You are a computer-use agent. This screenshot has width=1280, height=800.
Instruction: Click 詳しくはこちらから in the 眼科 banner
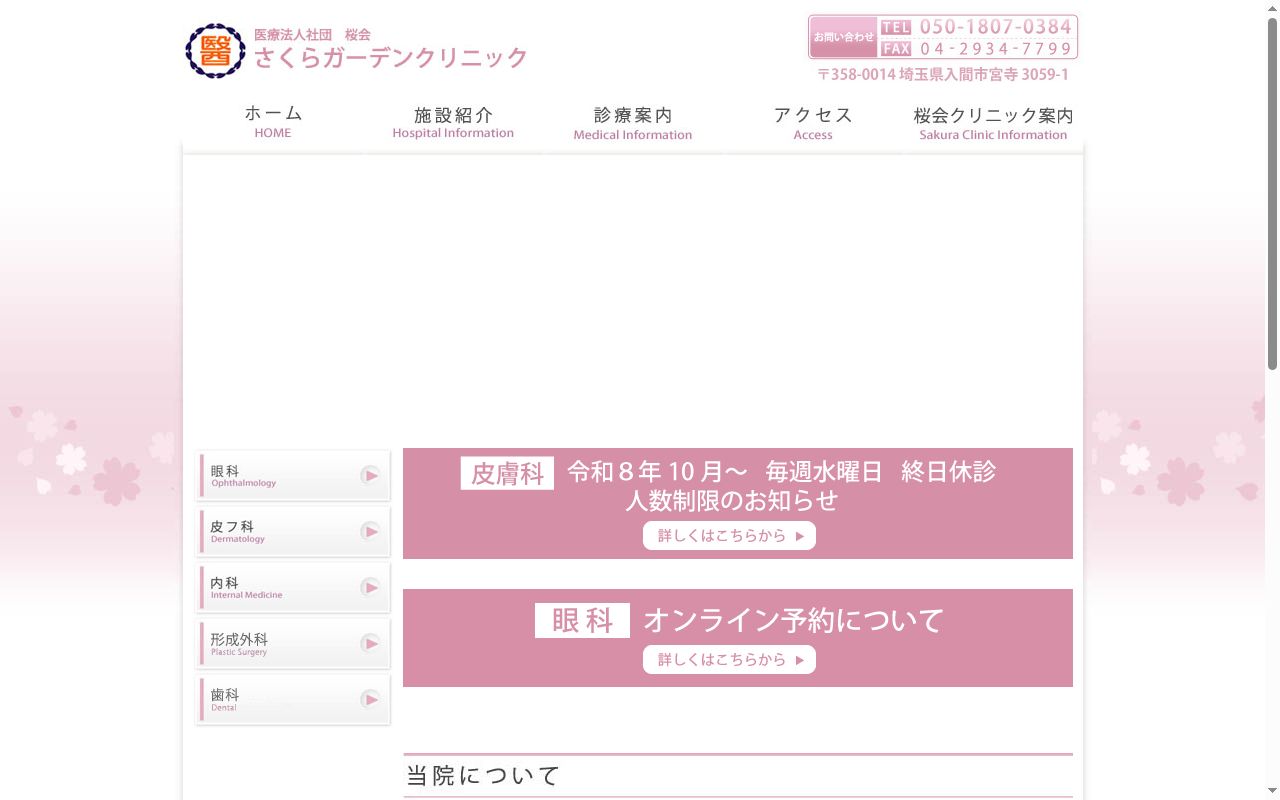pyautogui.click(x=729, y=660)
